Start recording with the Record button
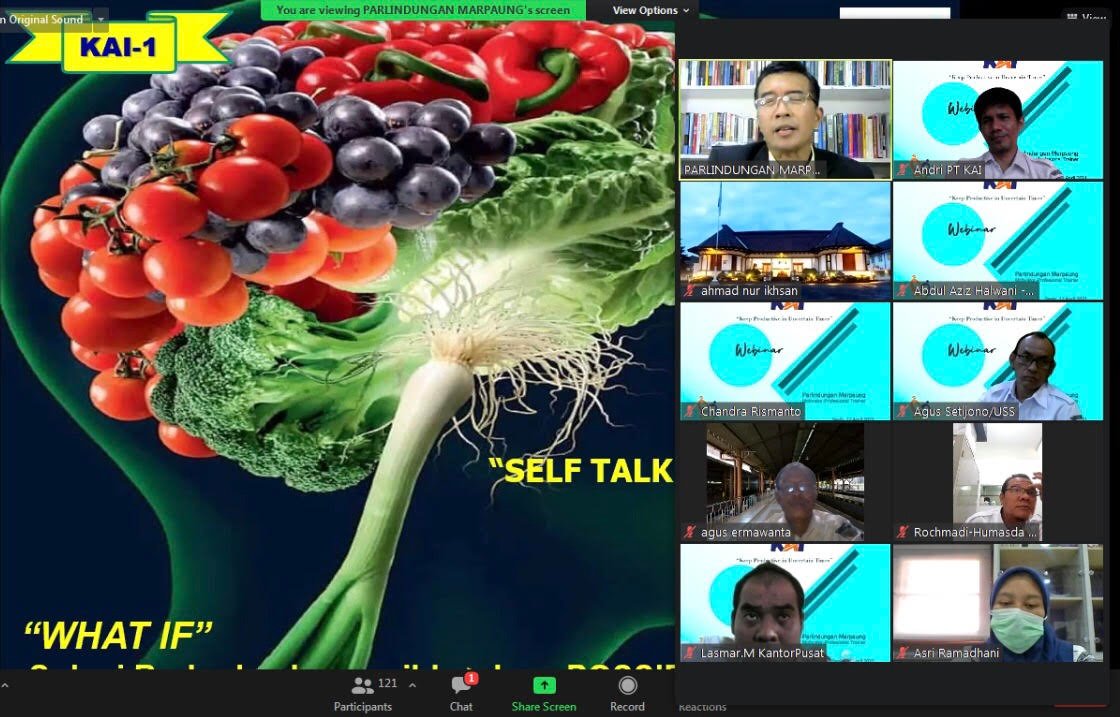The height and width of the screenshot is (717, 1120). click(627, 692)
